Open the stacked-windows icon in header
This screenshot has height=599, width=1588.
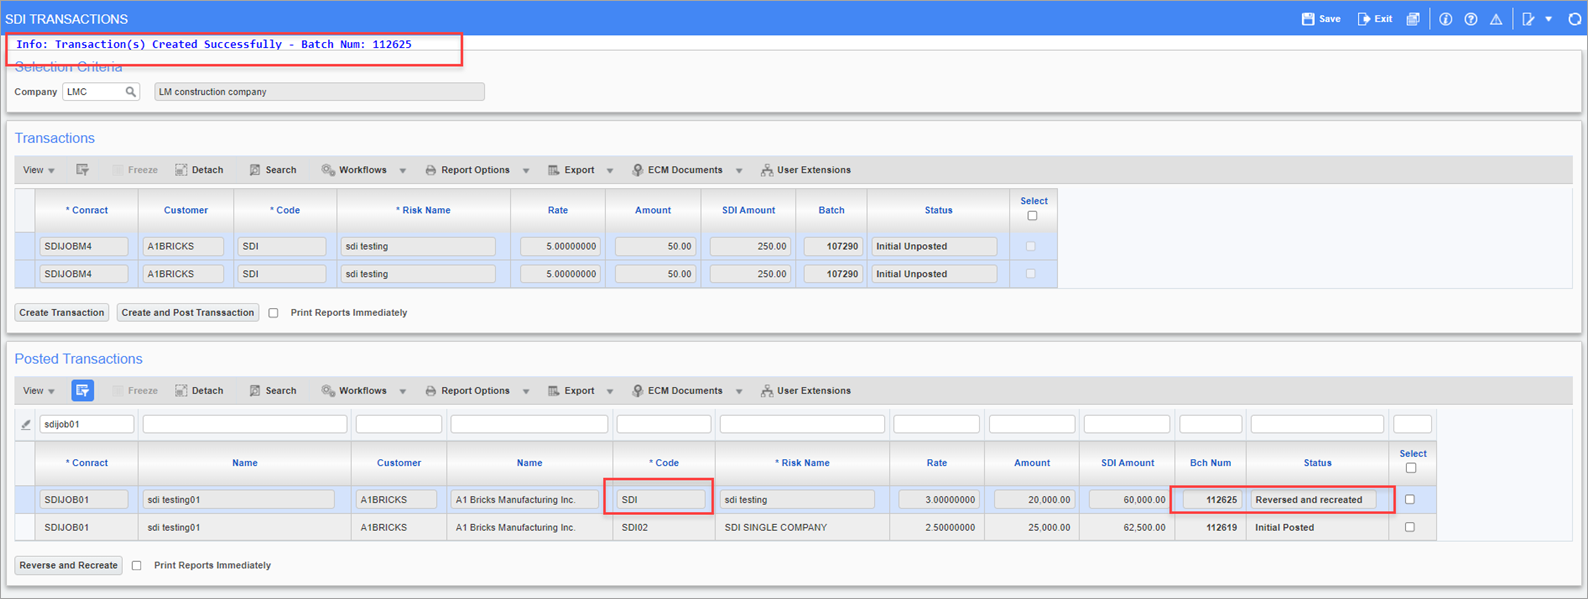tap(1413, 19)
